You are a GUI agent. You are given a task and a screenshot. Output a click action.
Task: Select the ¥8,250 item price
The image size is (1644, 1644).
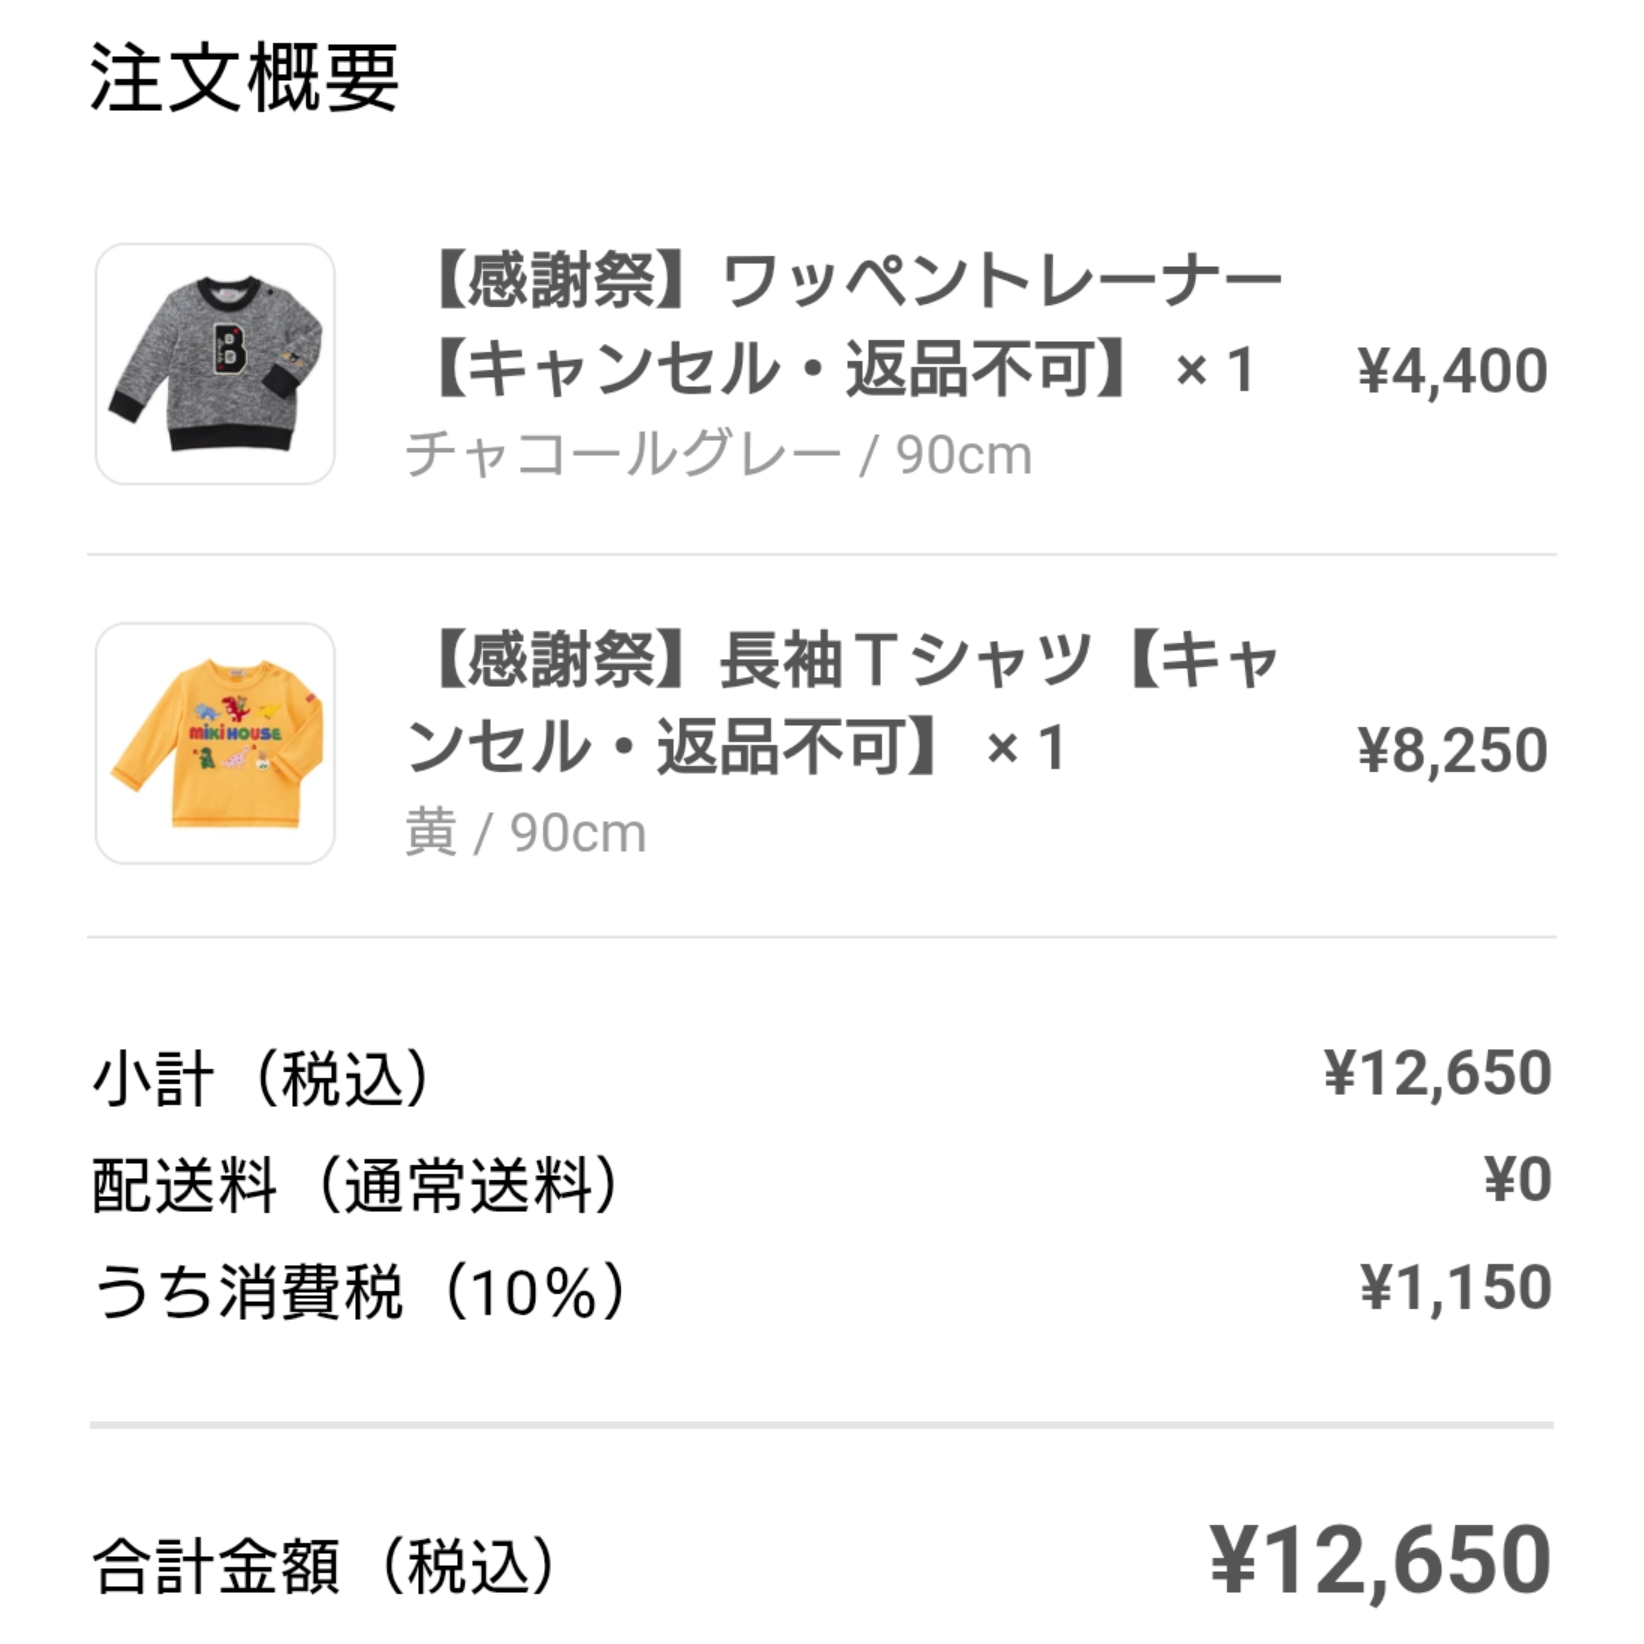(x=1452, y=750)
